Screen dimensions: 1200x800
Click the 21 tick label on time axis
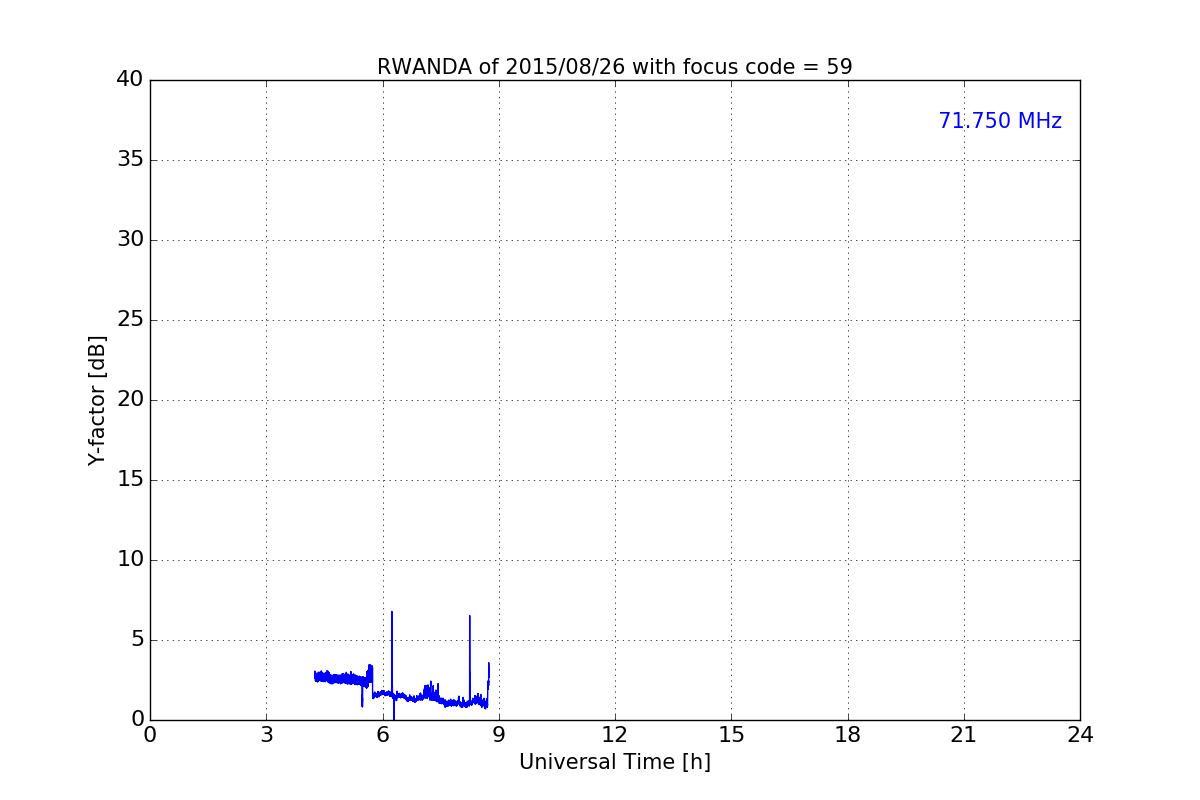(x=964, y=735)
